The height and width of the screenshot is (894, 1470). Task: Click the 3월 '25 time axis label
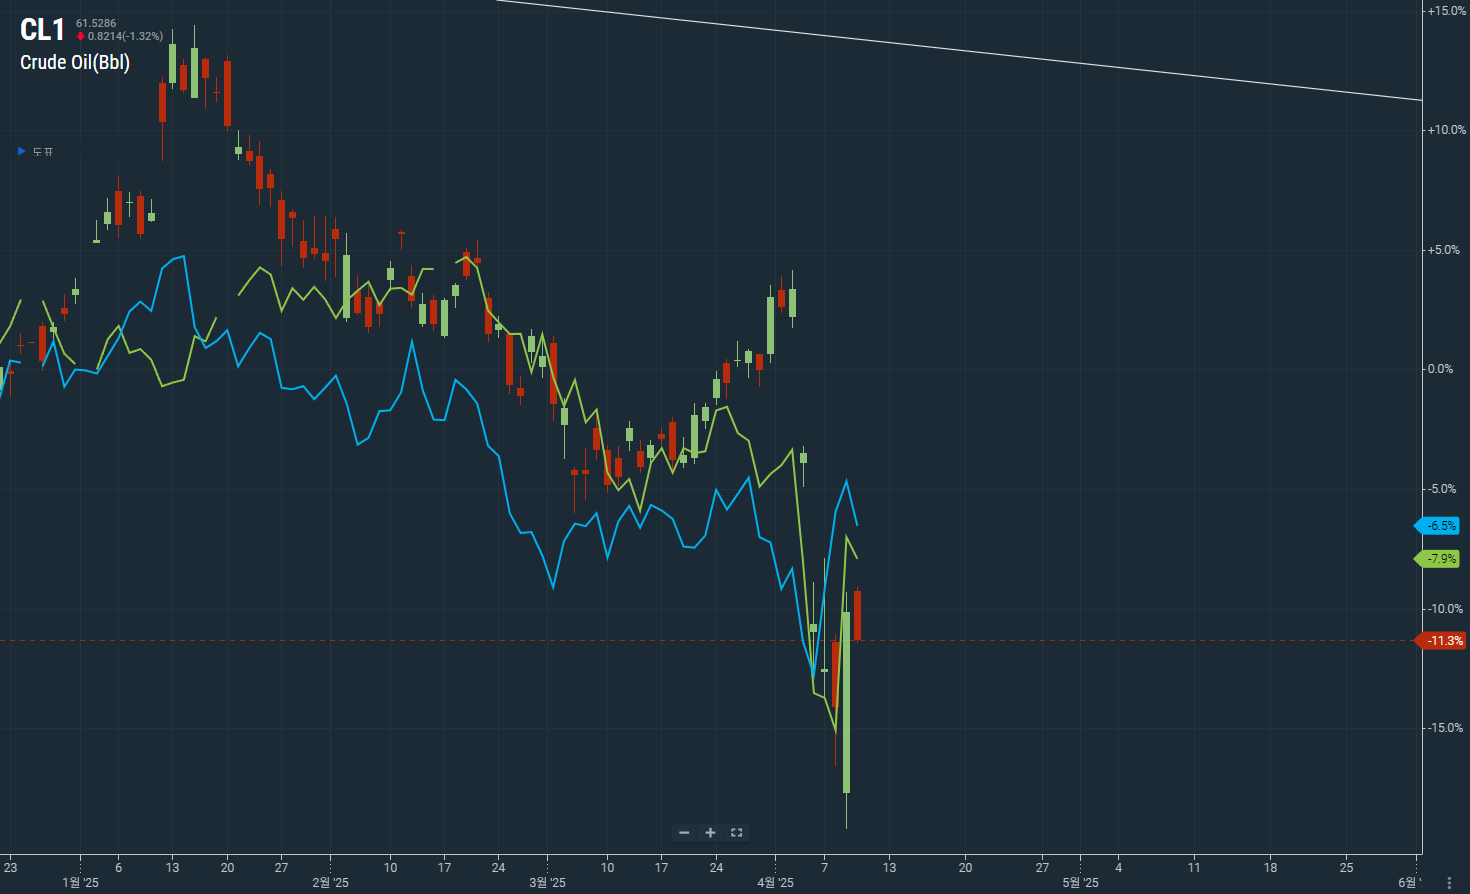coord(547,882)
